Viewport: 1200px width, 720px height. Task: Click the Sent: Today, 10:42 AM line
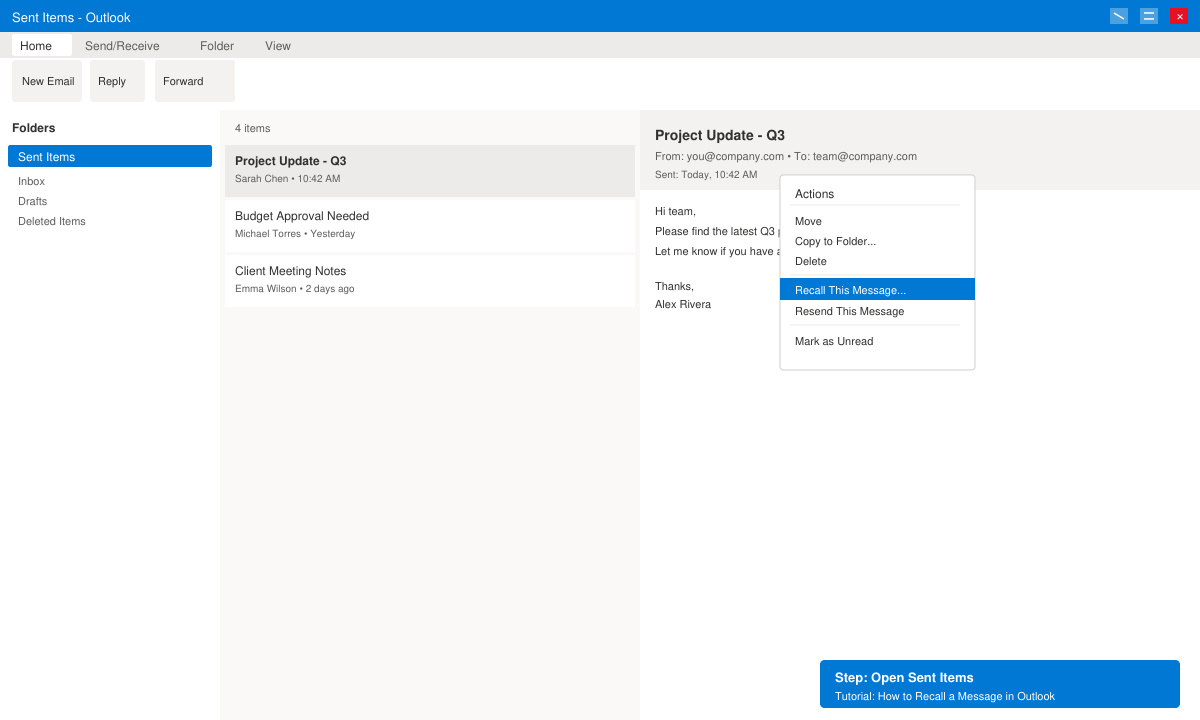point(706,174)
